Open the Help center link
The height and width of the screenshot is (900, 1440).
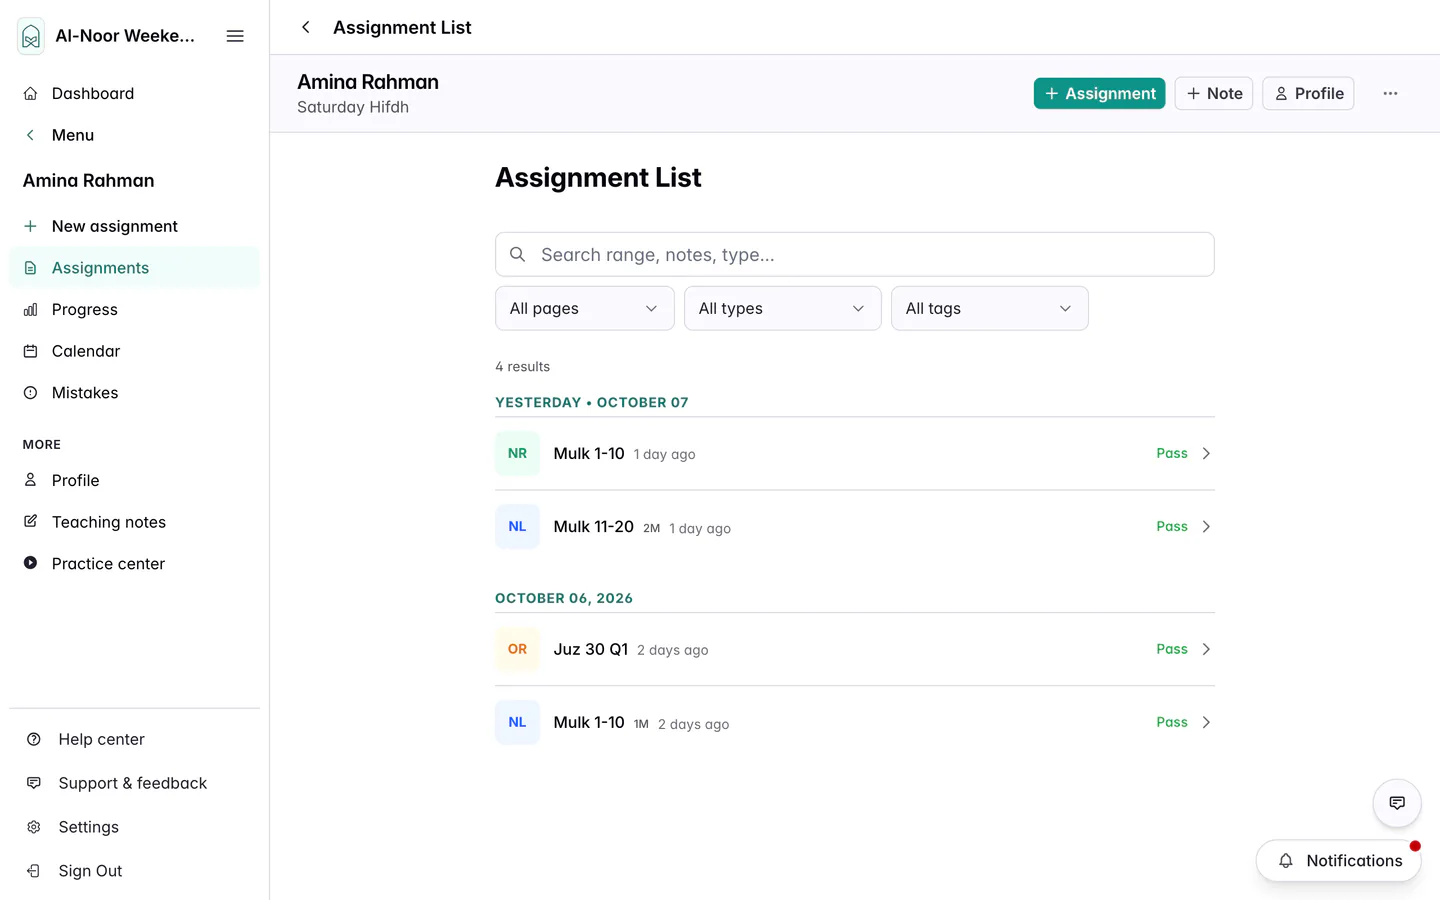pos(134,739)
